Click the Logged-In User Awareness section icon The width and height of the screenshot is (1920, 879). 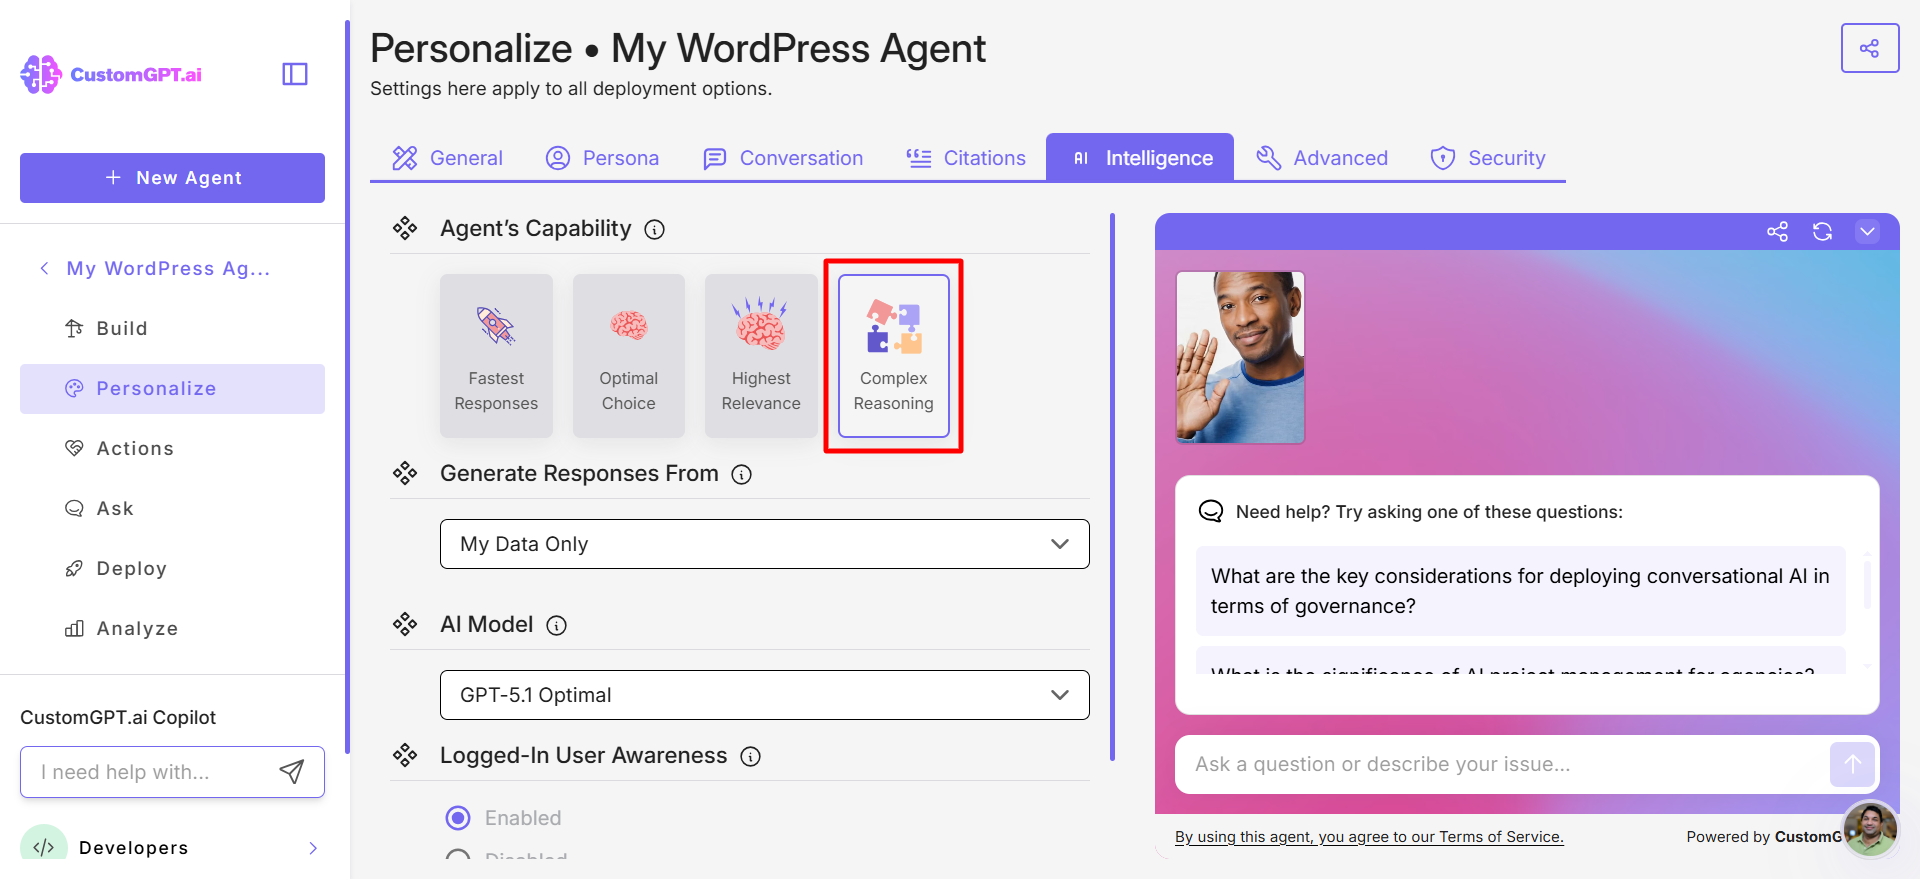pyautogui.click(x=405, y=756)
